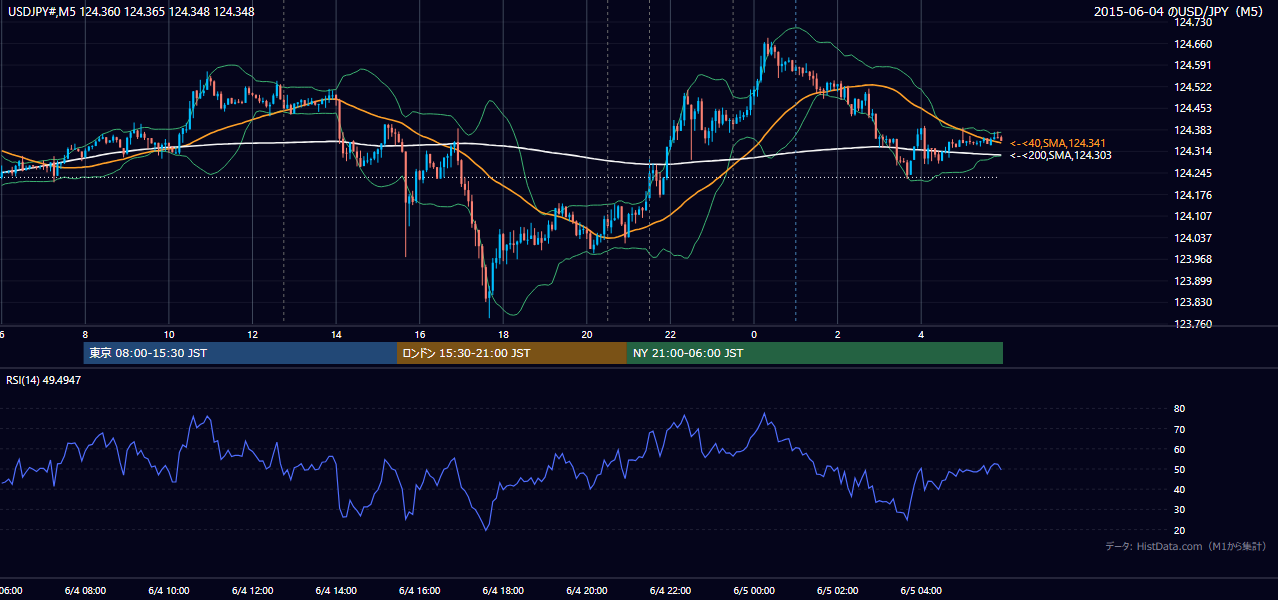The image size is (1278, 600).
Task: Click price axis value 124.453
Action: [1194, 108]
